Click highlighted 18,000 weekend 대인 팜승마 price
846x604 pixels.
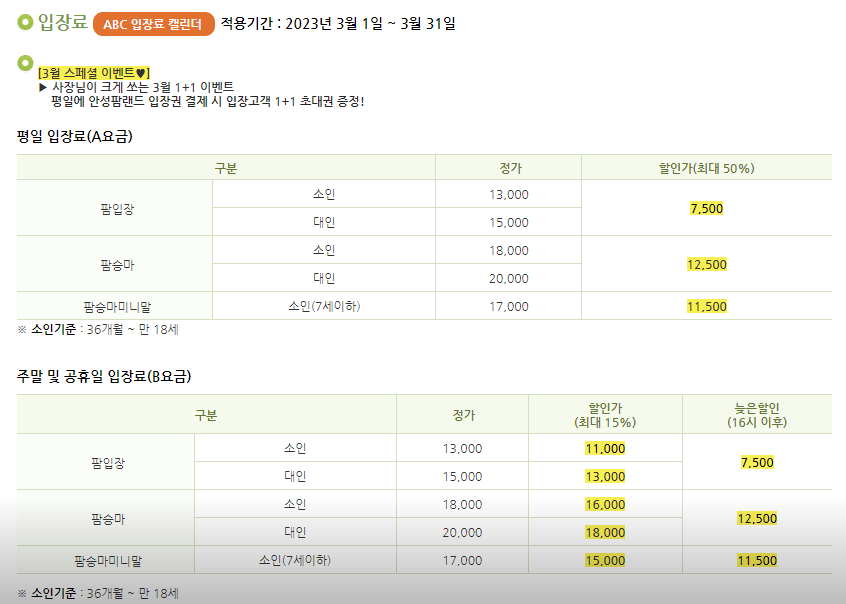point(605,532)
